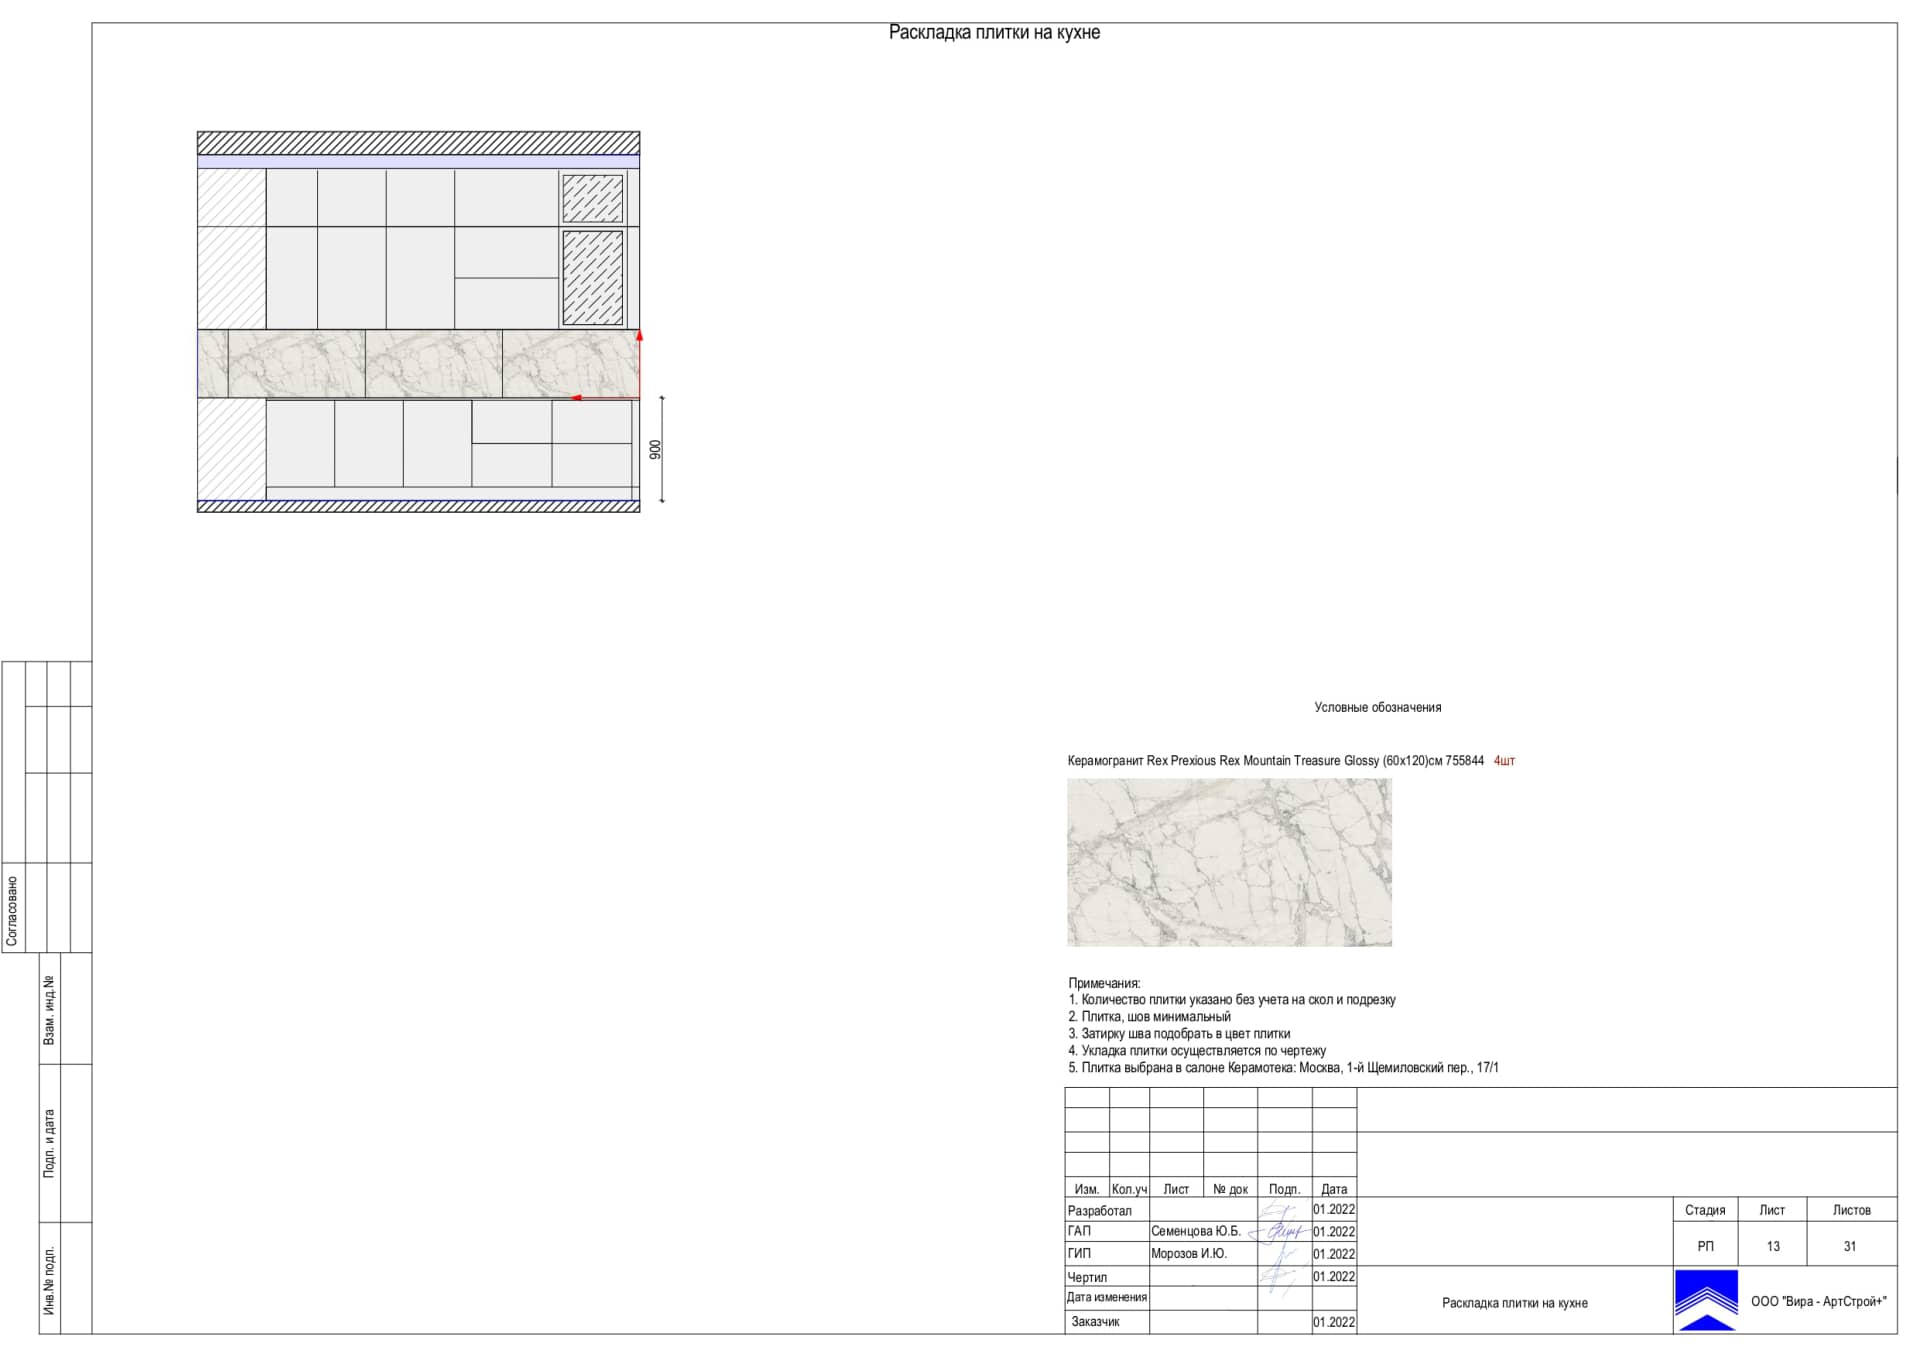This screenshot has height=1357, width=1920.
Task: Click the large hatched appliance in the upper cabinets
Action: click(x=592, y=278)
